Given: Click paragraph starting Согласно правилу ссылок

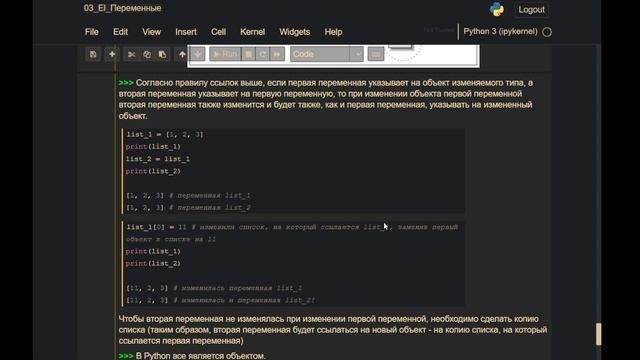Looking at the screenshot, I should (326, 99).
